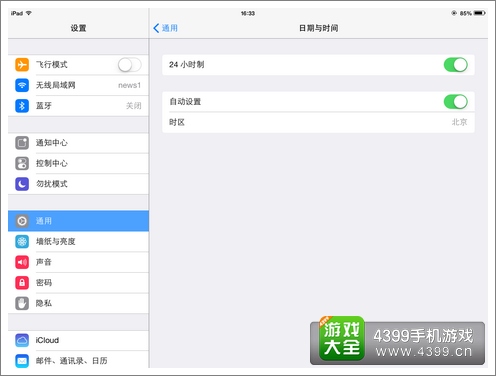This screenshot has height=376, width=496.
Task: Open 声音 settings
Action: (78, 262)
